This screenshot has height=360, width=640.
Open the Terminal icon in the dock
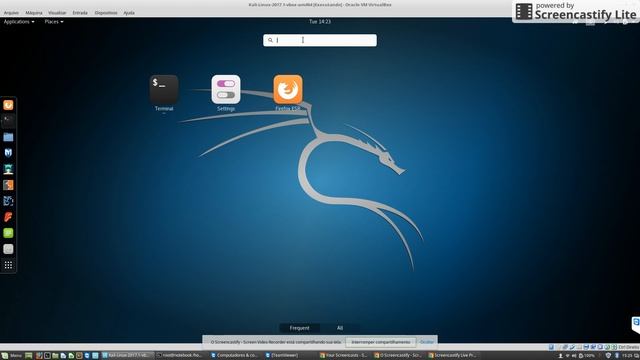coord(8,121)
